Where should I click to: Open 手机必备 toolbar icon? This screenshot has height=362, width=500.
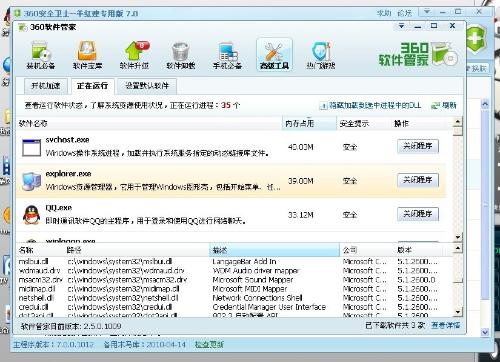227,55
